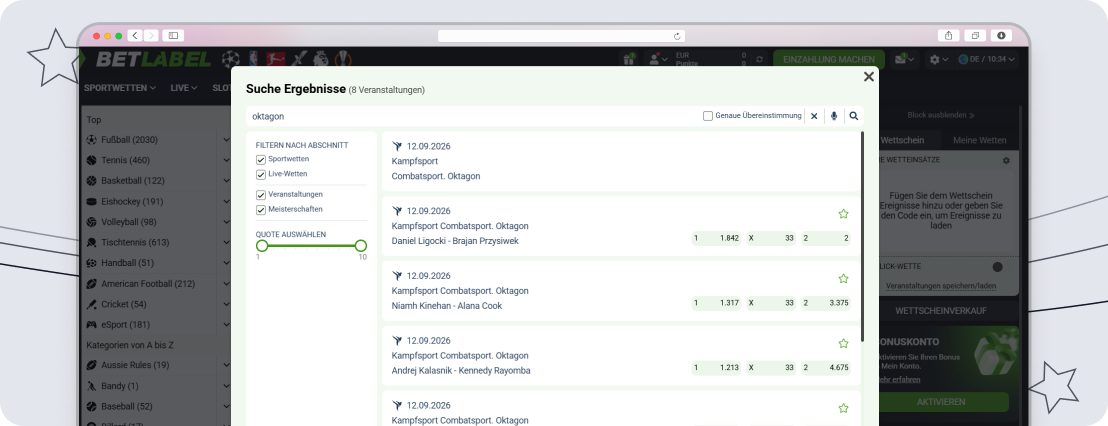Select Baseball (52) in sports list
This screenshot has height=426, width=1108.
pyautogui.click(x=126, y=407)
